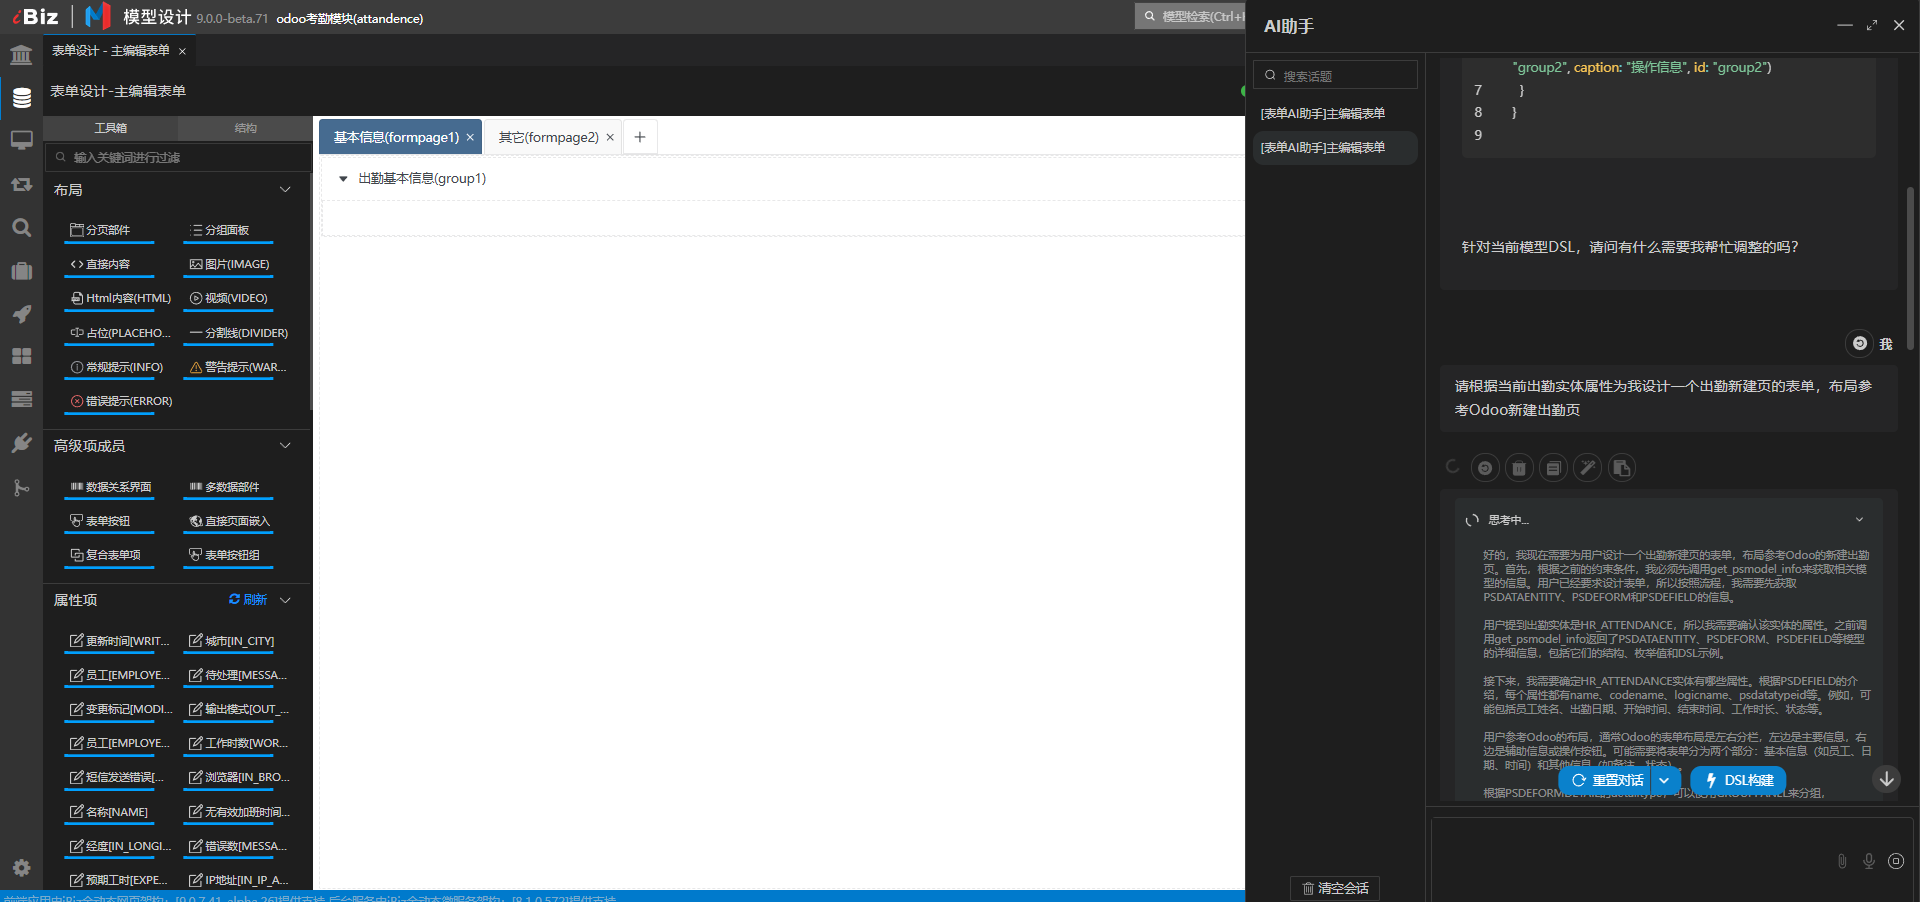Open the monitor screen icon in sidebar

[21, 141]
